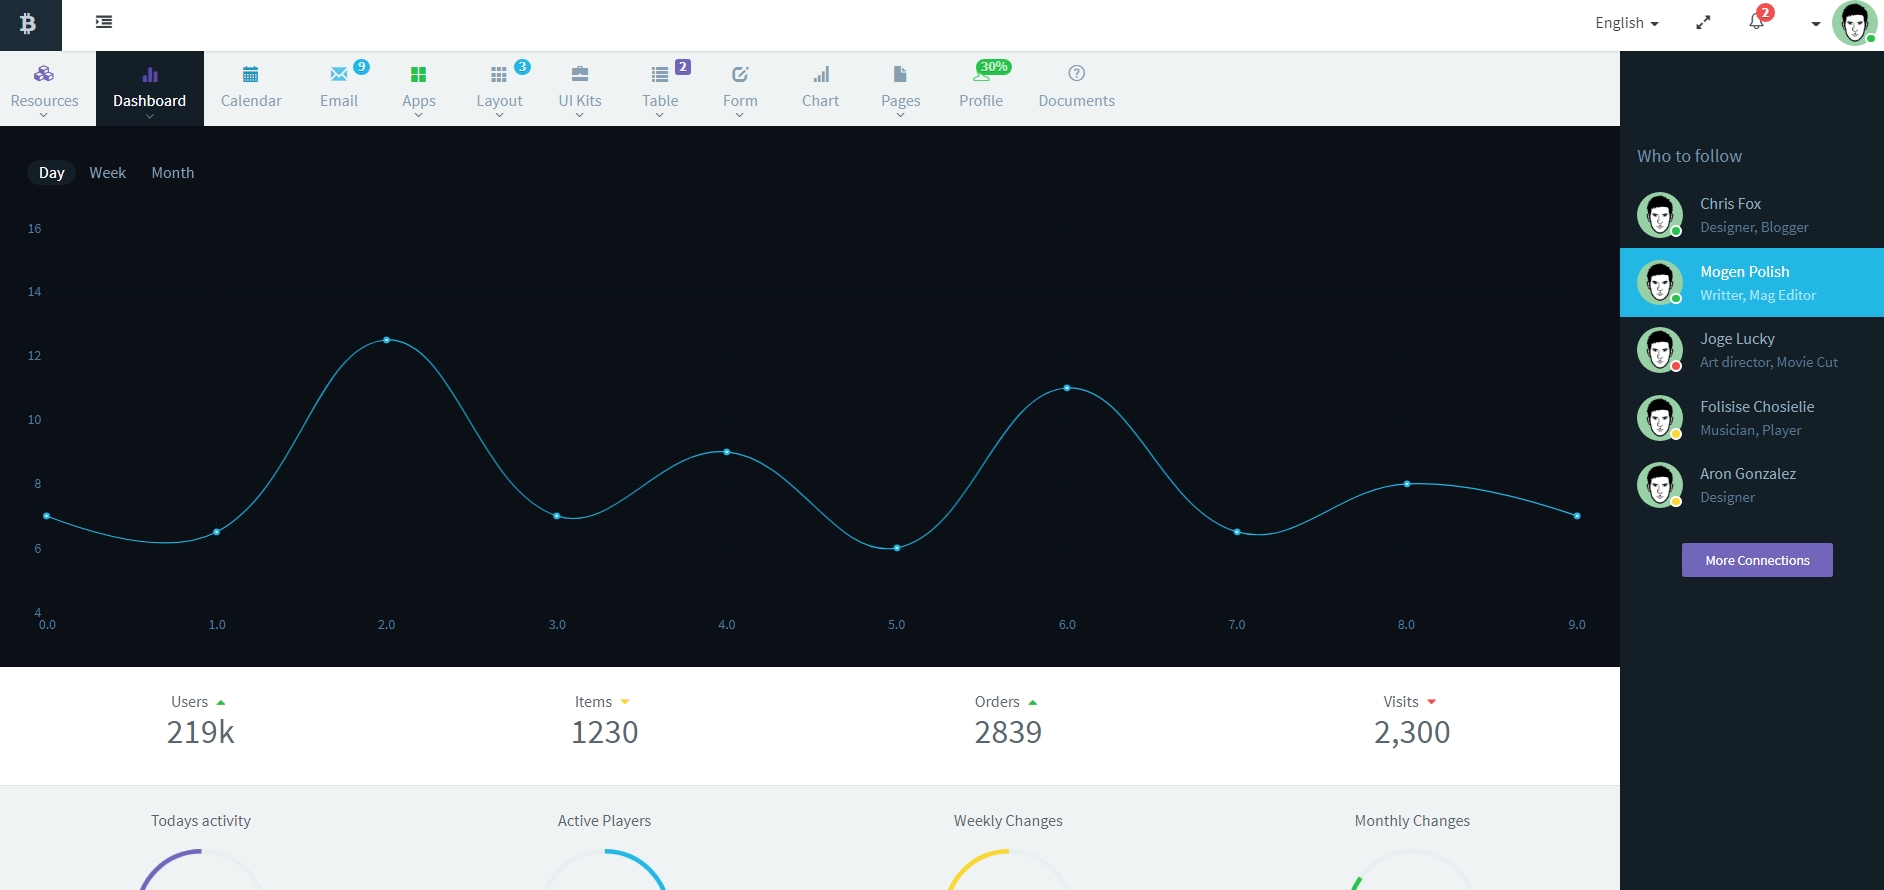Click the Resources cubes icon
Image resolution: width=1884 pixels, height=890 pixels.
click(44, 74)
